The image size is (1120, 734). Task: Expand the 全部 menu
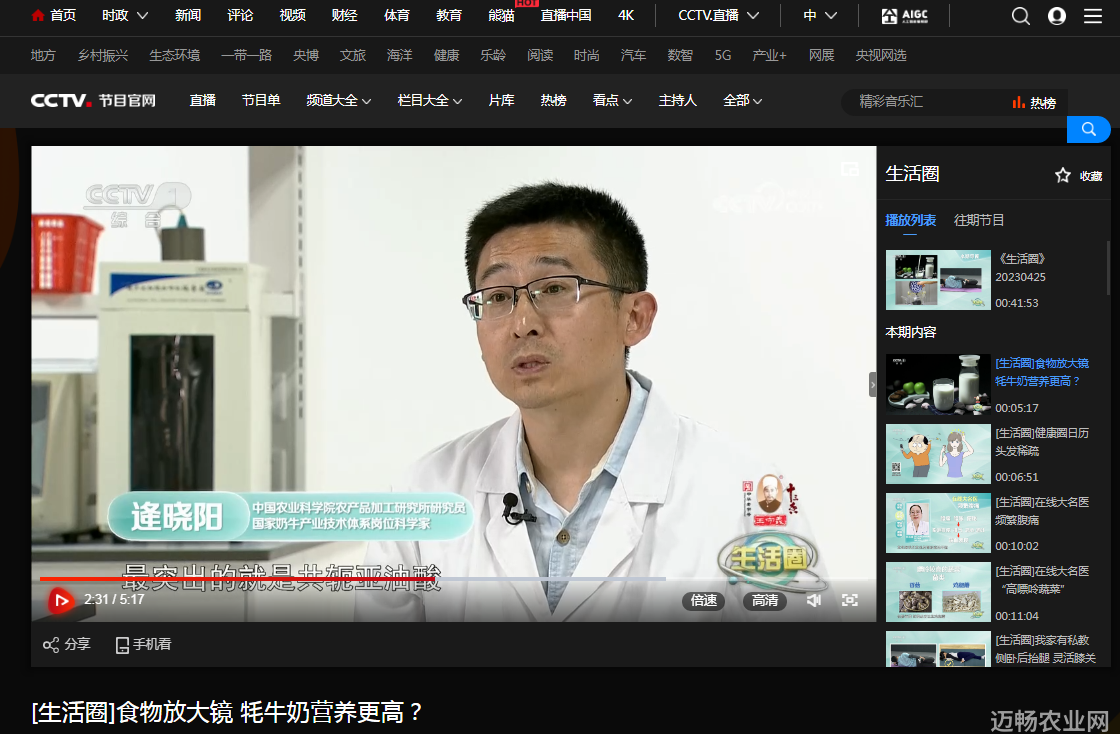742,101
